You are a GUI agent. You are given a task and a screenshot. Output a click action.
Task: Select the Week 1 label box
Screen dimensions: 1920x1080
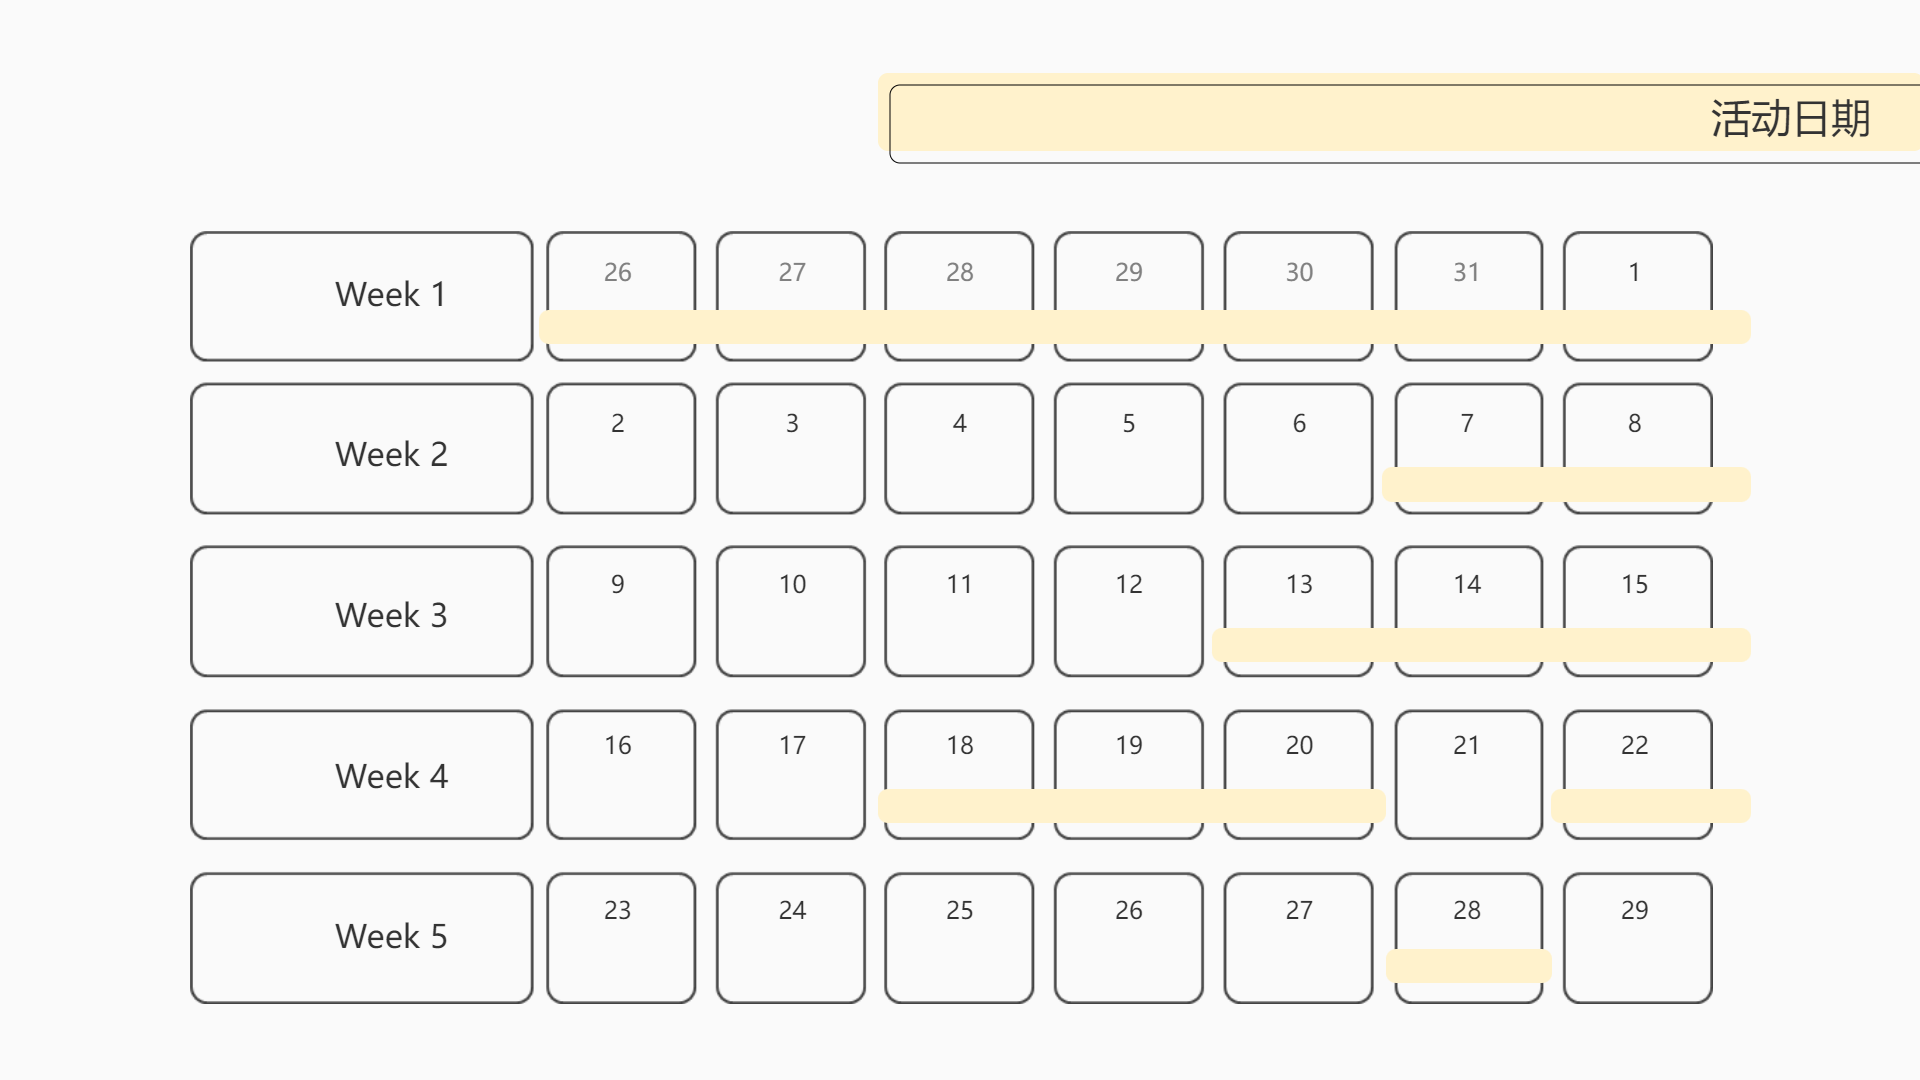coord(361,296)
